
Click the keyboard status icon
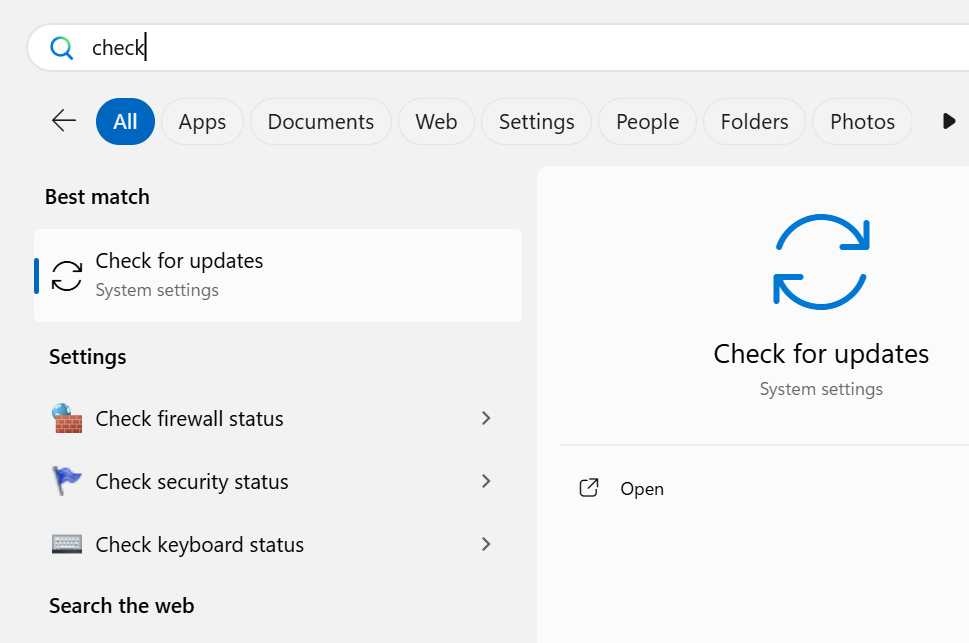click(x=67, y=544)
